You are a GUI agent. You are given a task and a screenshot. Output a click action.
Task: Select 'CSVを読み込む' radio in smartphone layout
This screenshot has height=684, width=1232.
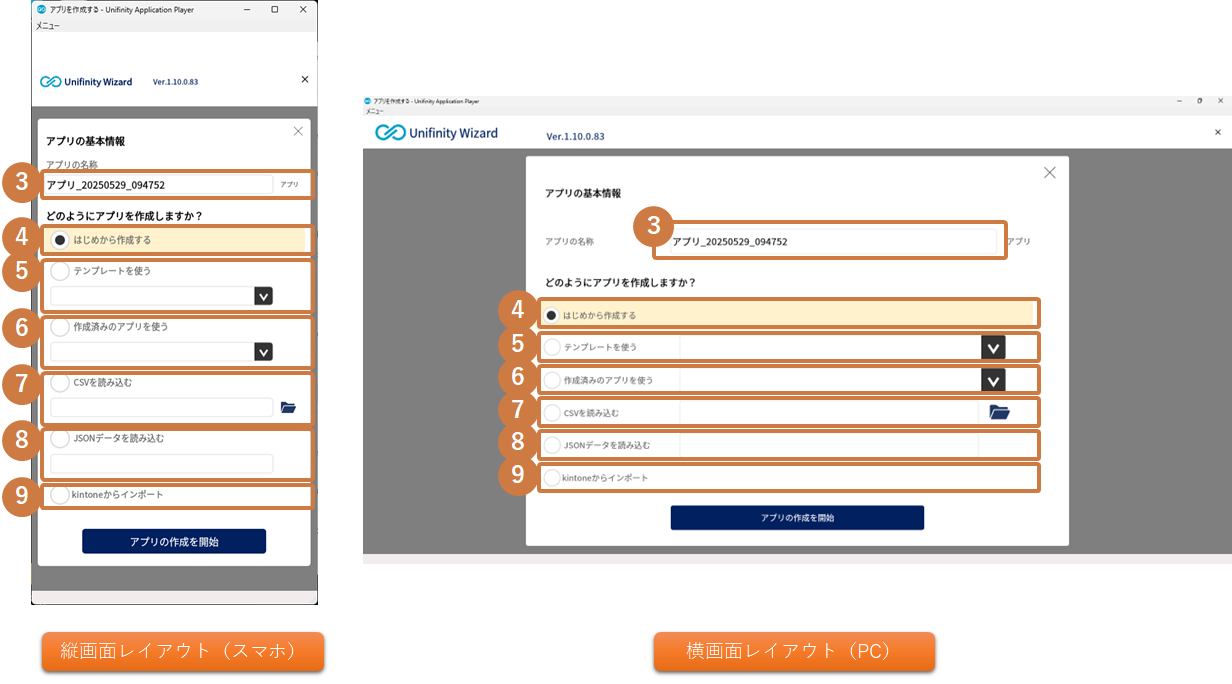click(x=60, y=382)
